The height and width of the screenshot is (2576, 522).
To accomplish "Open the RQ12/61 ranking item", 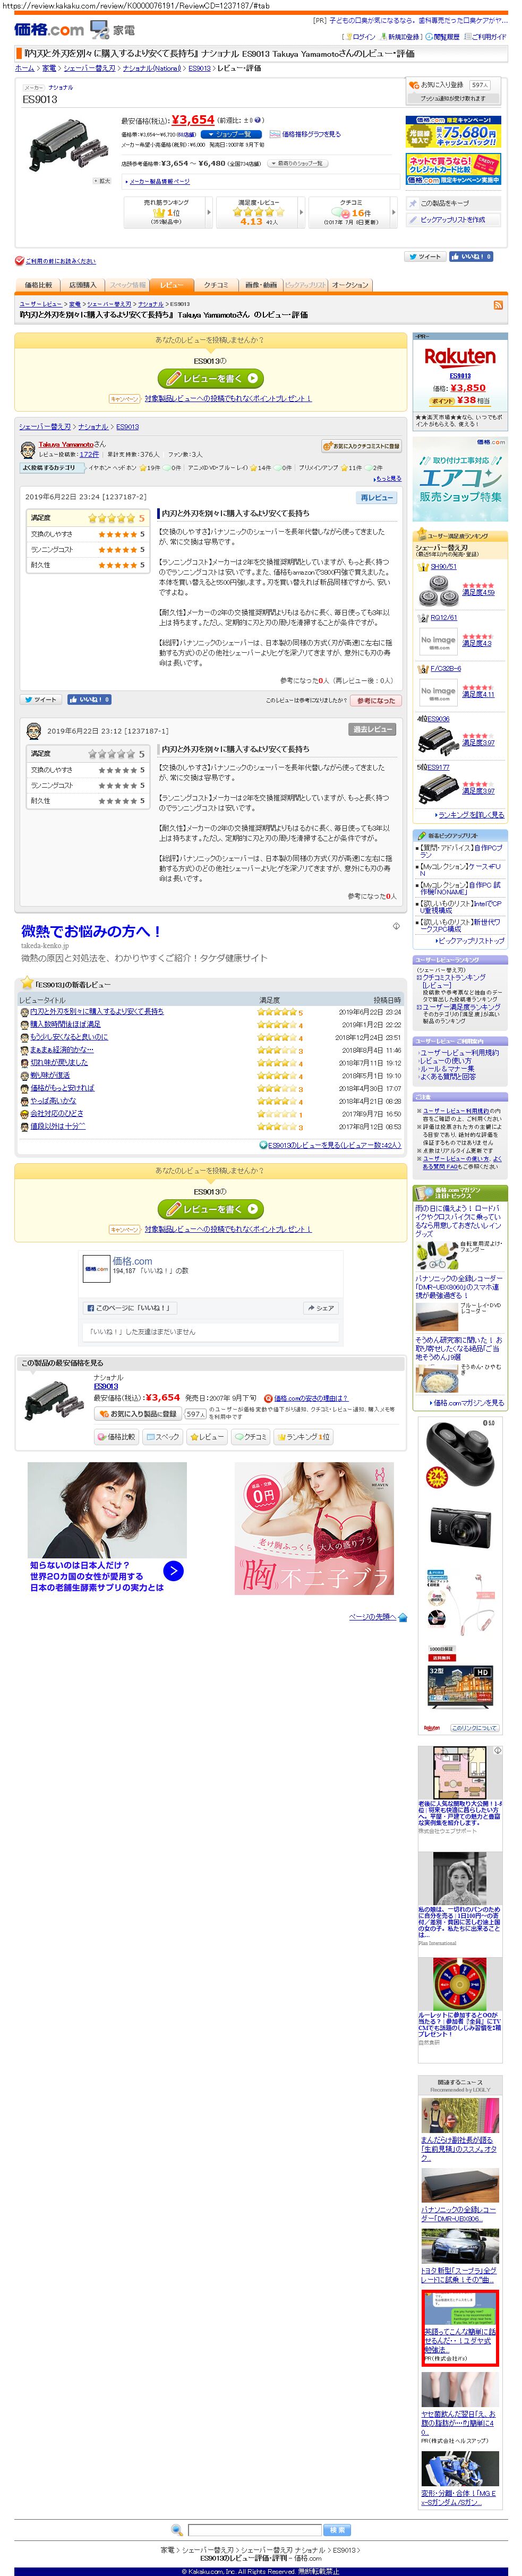I will 443,617.
